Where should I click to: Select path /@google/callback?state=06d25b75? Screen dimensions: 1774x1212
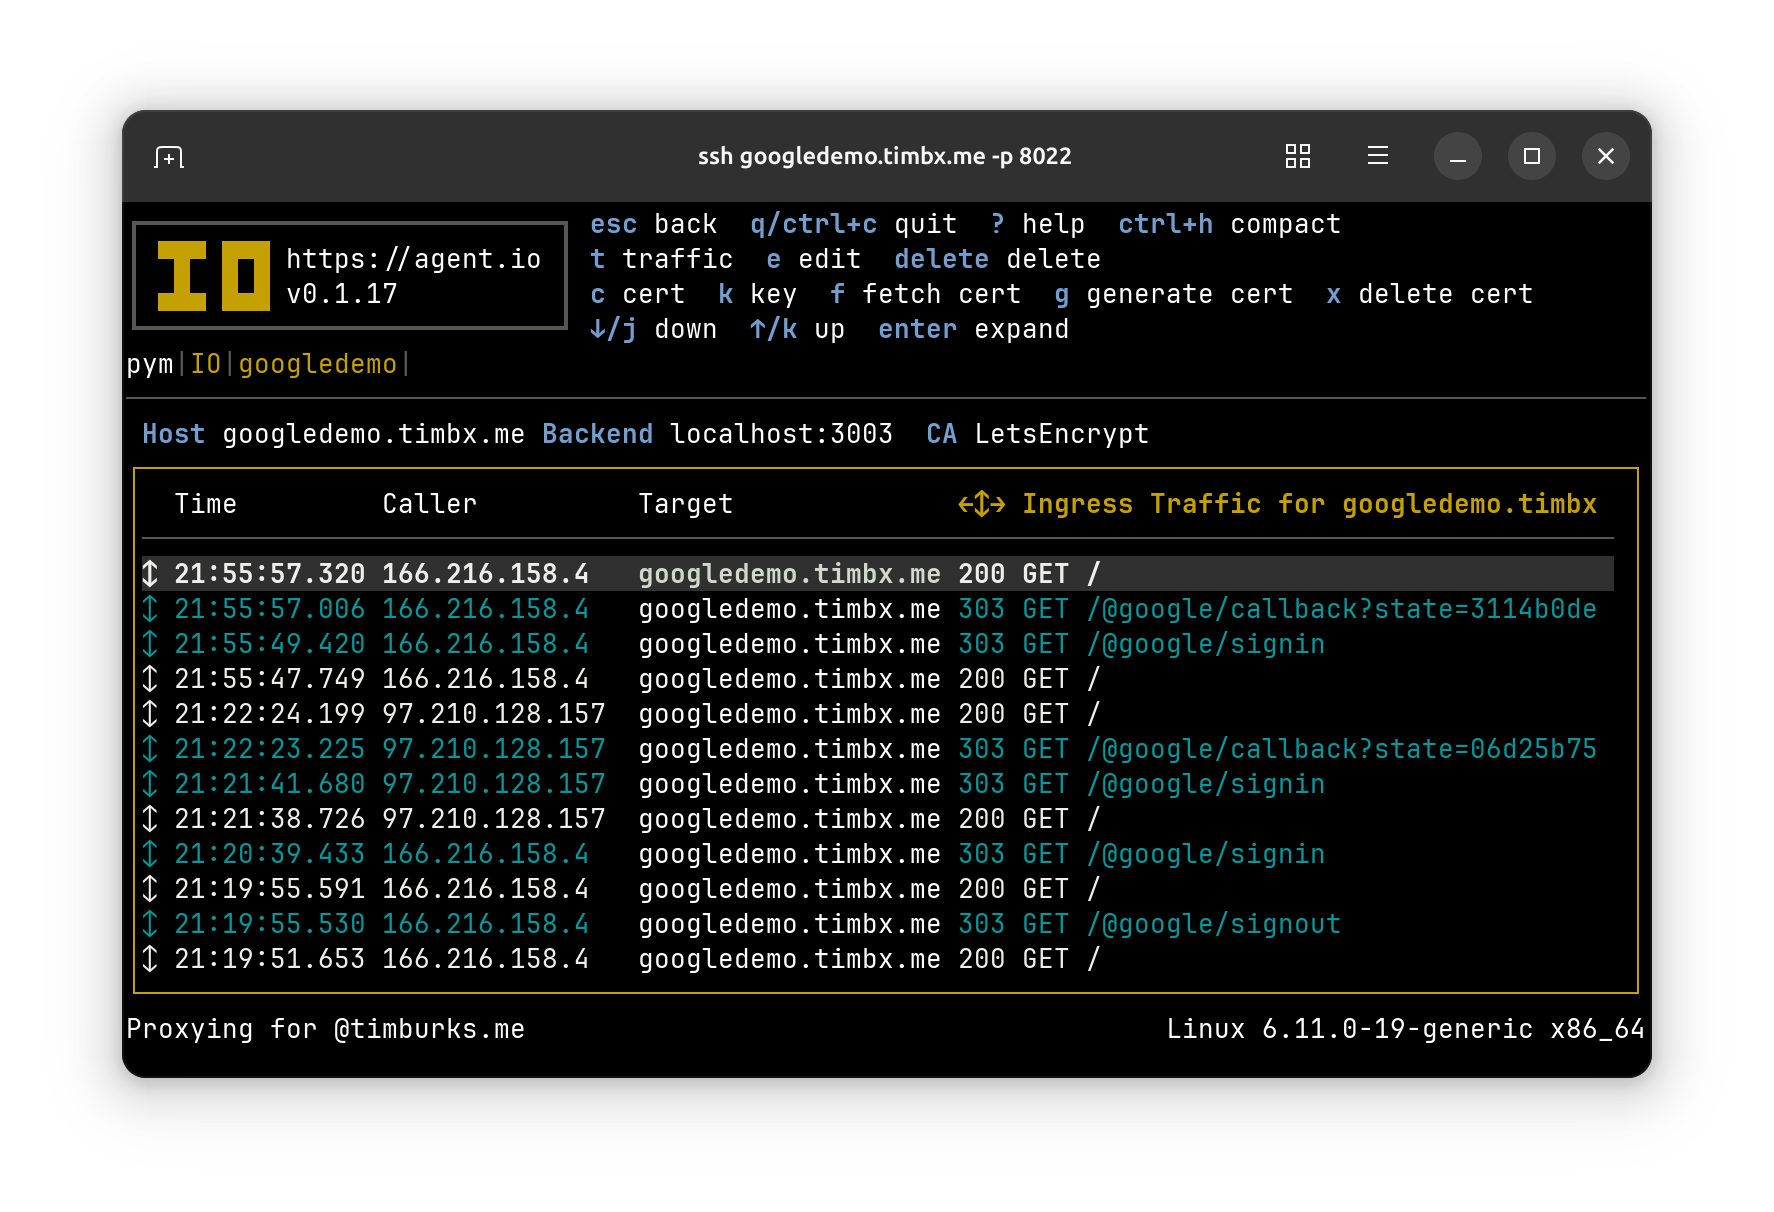click(x=1341, y=749)
